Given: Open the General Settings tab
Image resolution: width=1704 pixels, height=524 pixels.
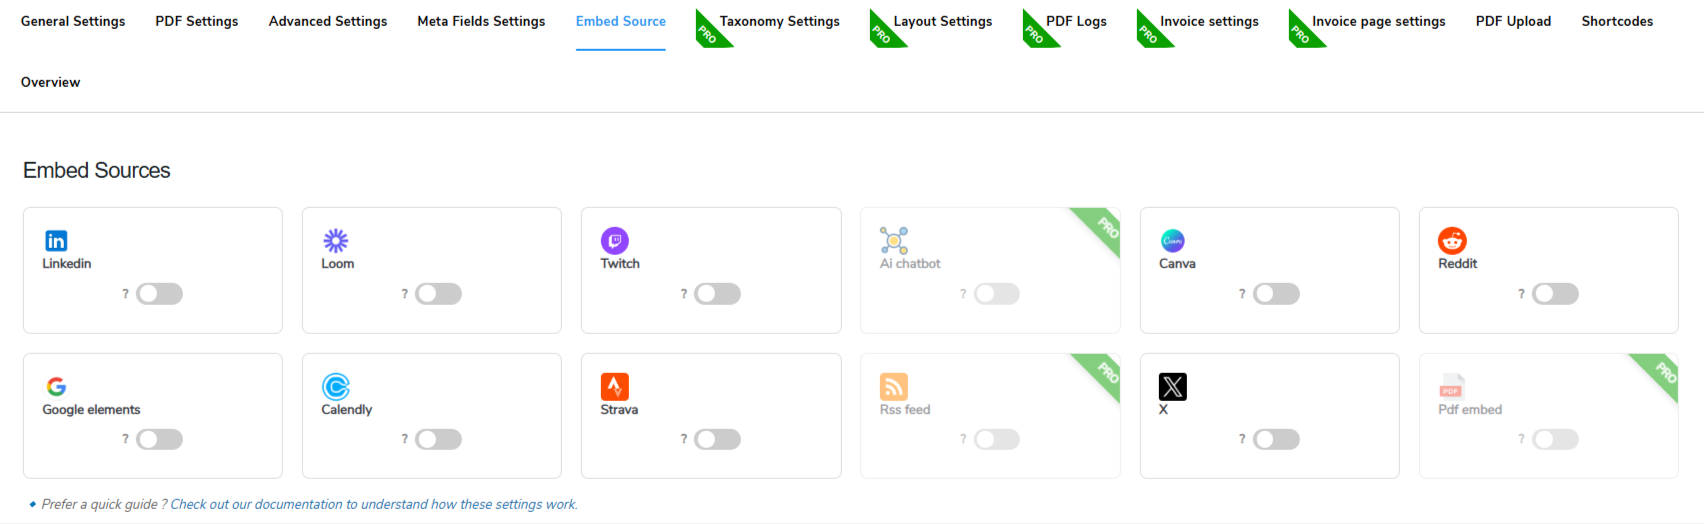Looking at the screenshot, I should [73, 21].
